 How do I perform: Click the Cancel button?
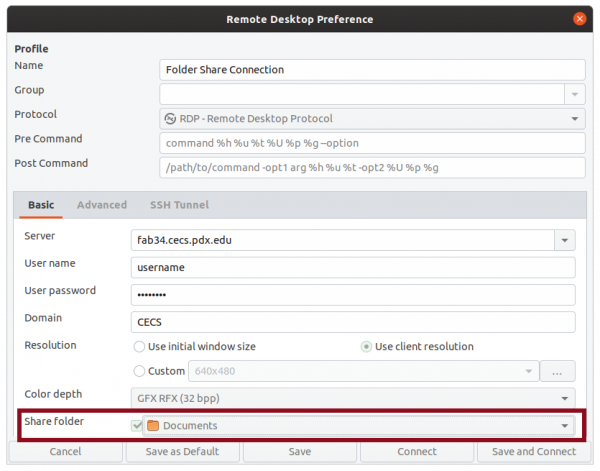coord(64,451)
